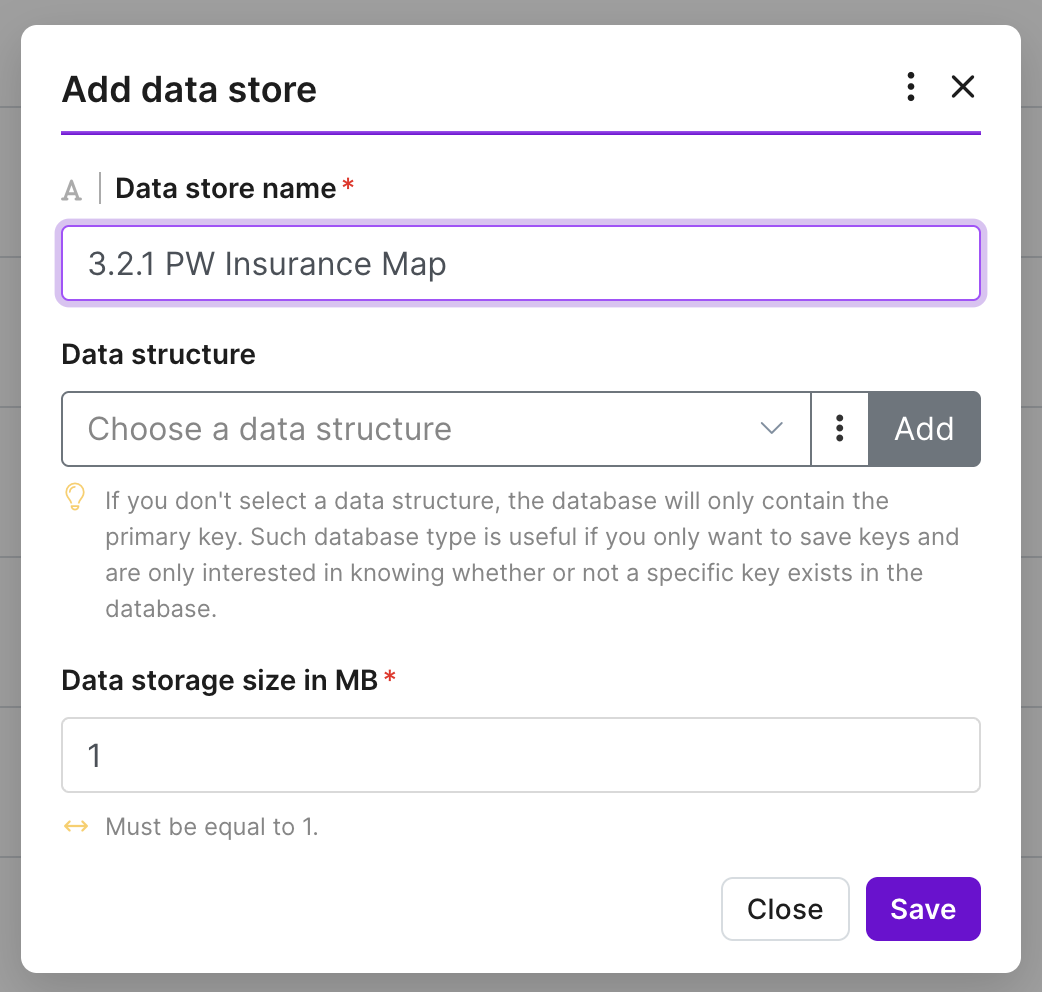Click the 'Data store name' label
Screen dimensions: 1042x992
click(x=226, y=189)
